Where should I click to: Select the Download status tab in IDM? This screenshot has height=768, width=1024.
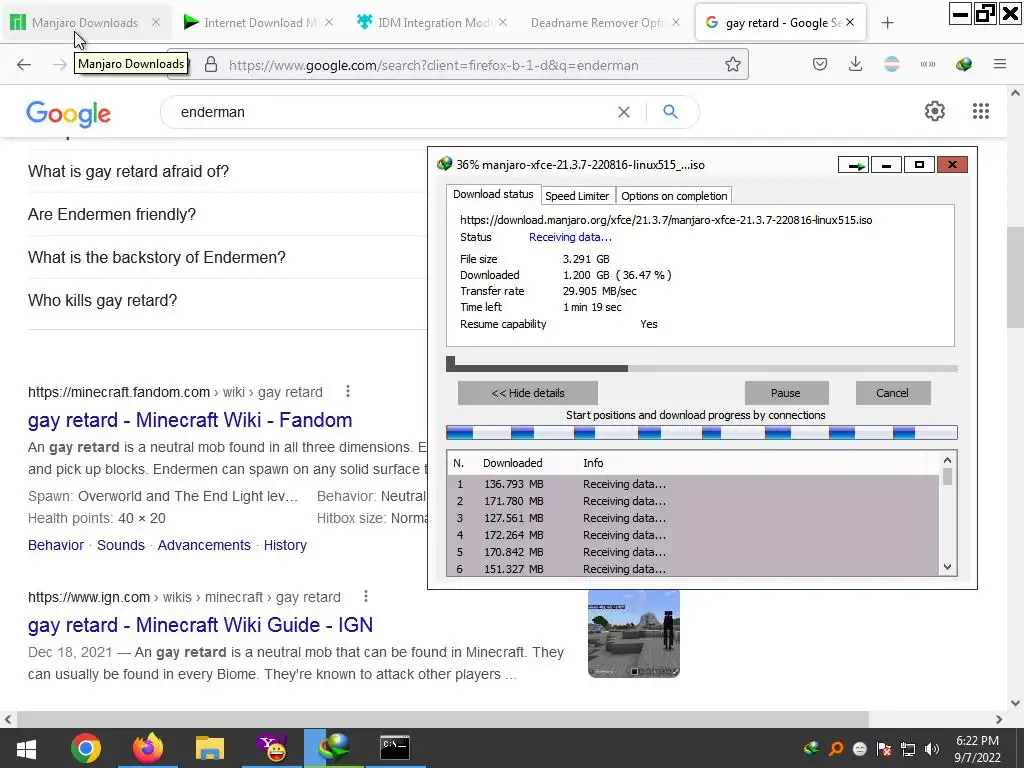coord(493,194)
